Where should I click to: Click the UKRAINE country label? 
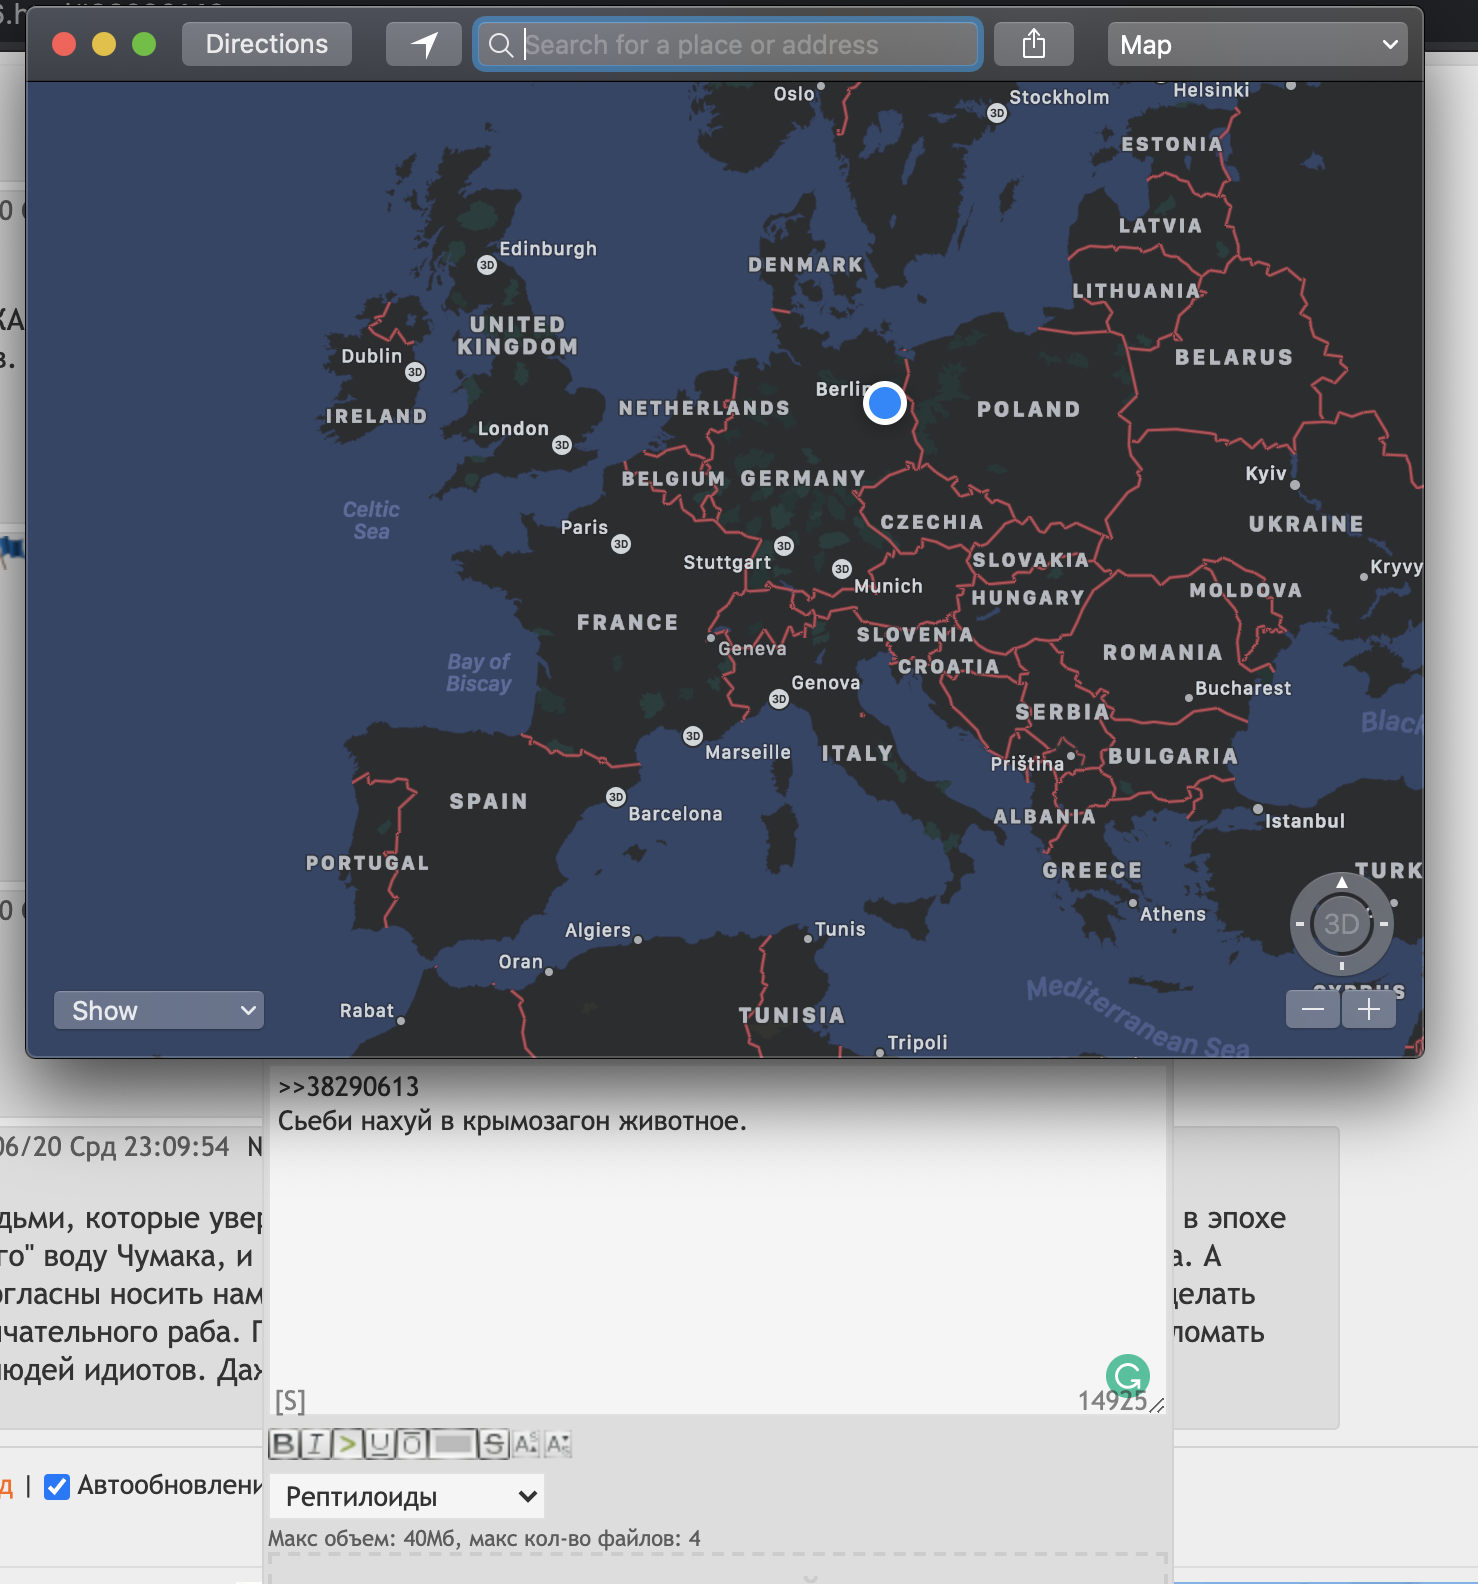click(x=1306, y=524)
